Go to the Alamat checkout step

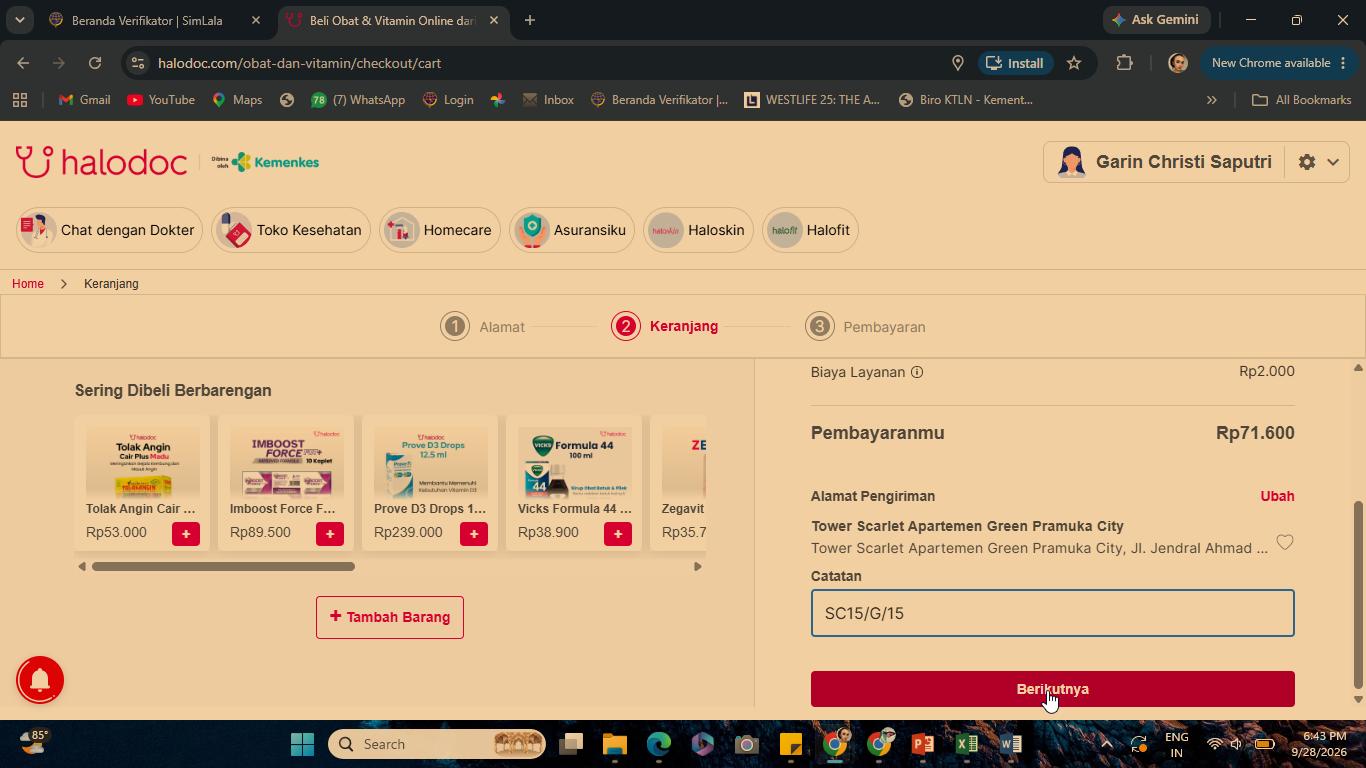coord(483,327)
